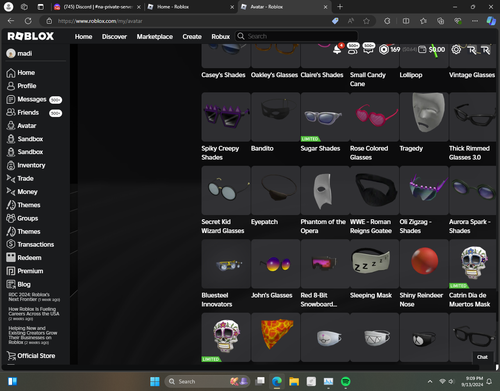This screenshot has height=391, width=500.
Task: Select Marketplace in top navigation
Action: tap(155, 37)
